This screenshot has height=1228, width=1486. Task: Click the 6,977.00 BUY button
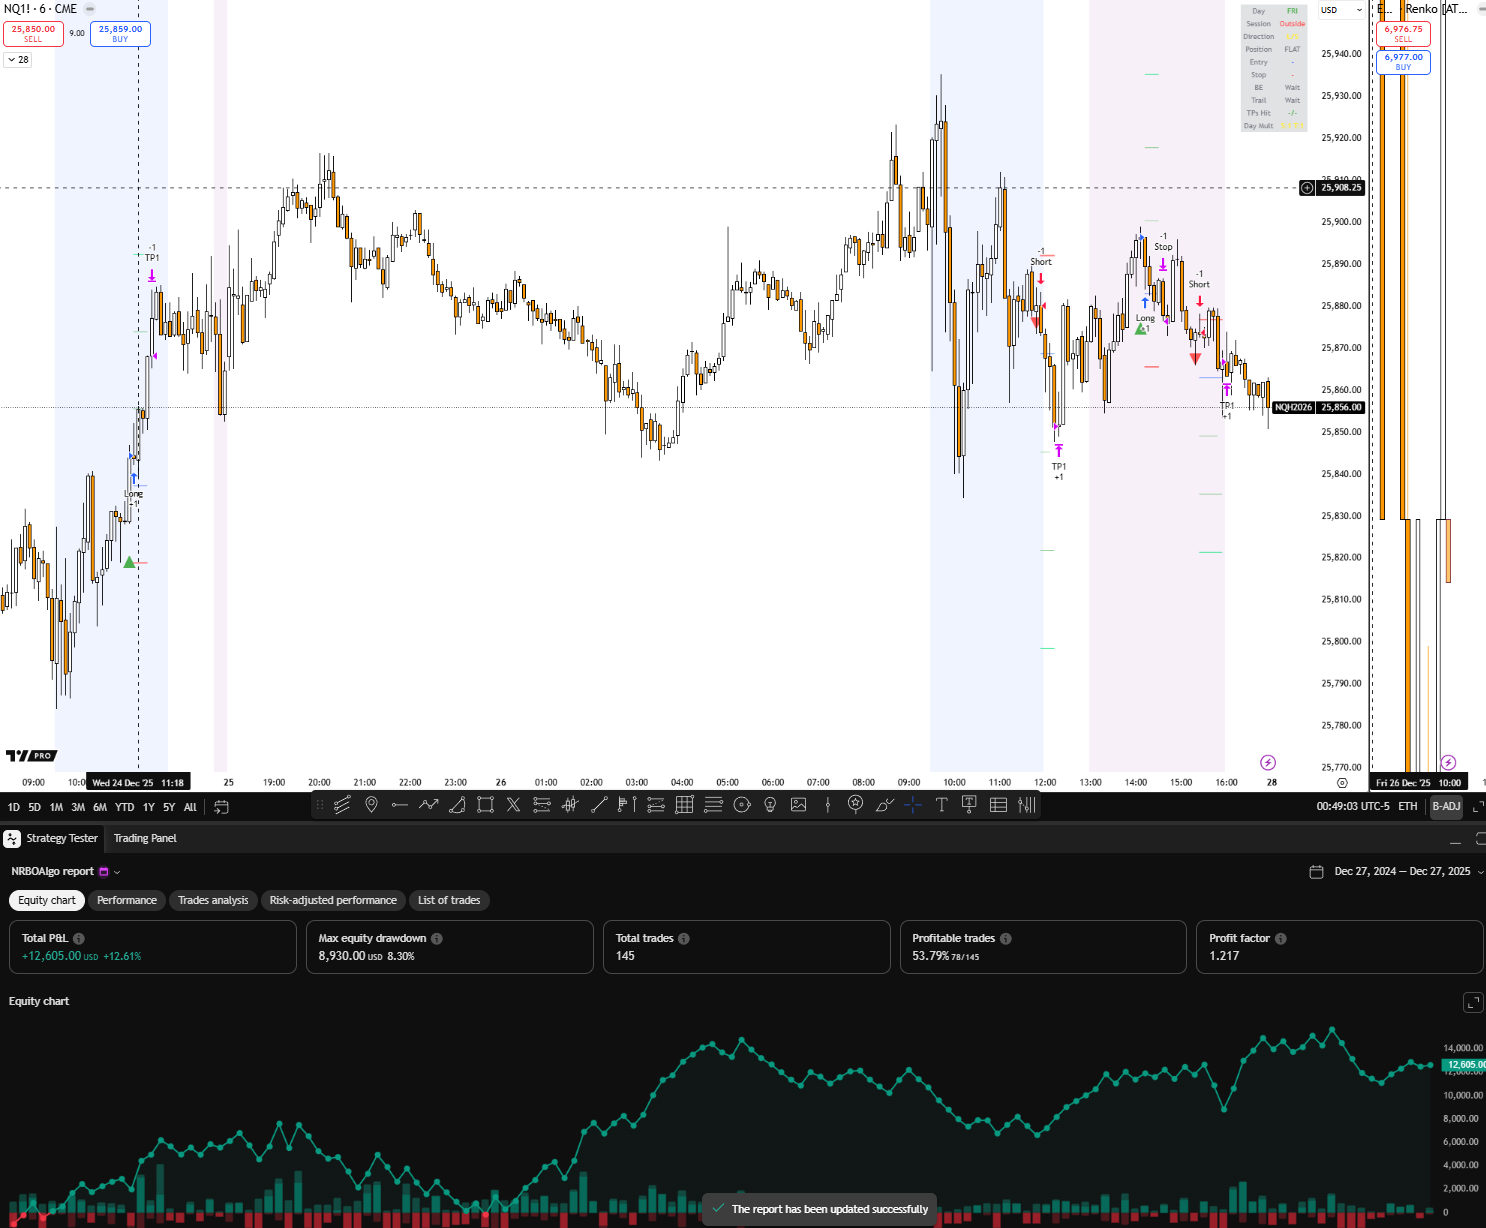pos(1403,62)
